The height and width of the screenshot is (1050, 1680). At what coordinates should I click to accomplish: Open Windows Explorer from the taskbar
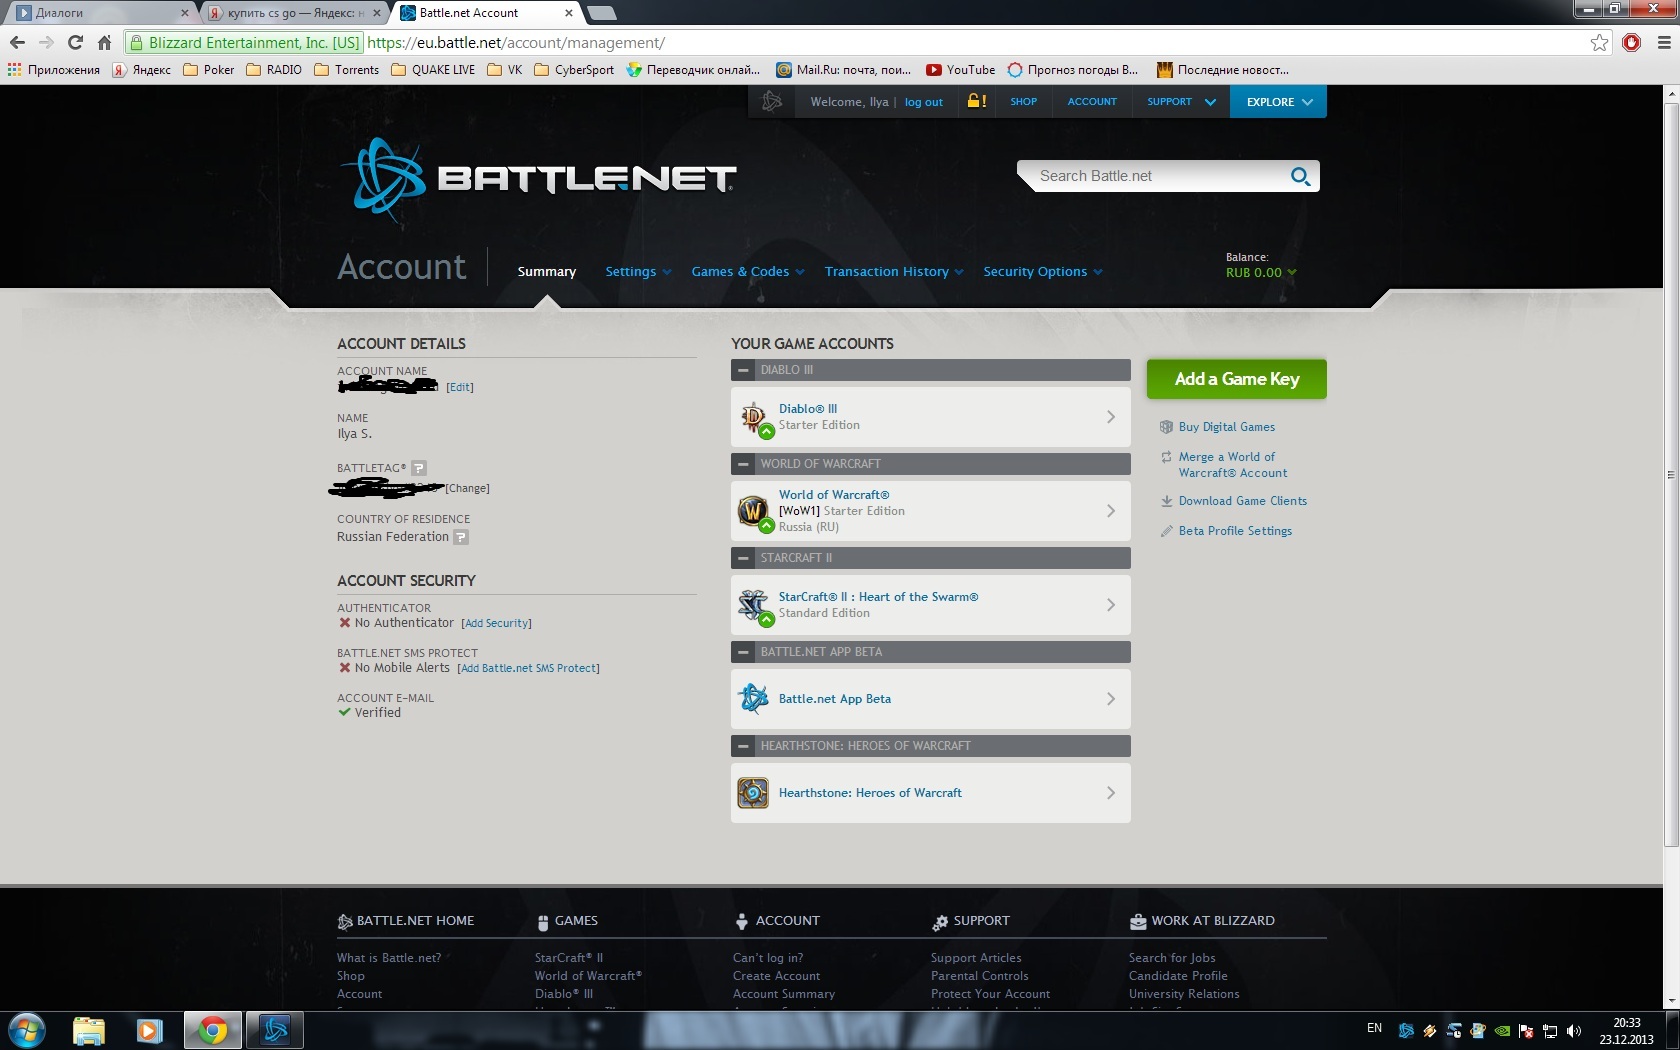click(x=89, y=1030)
